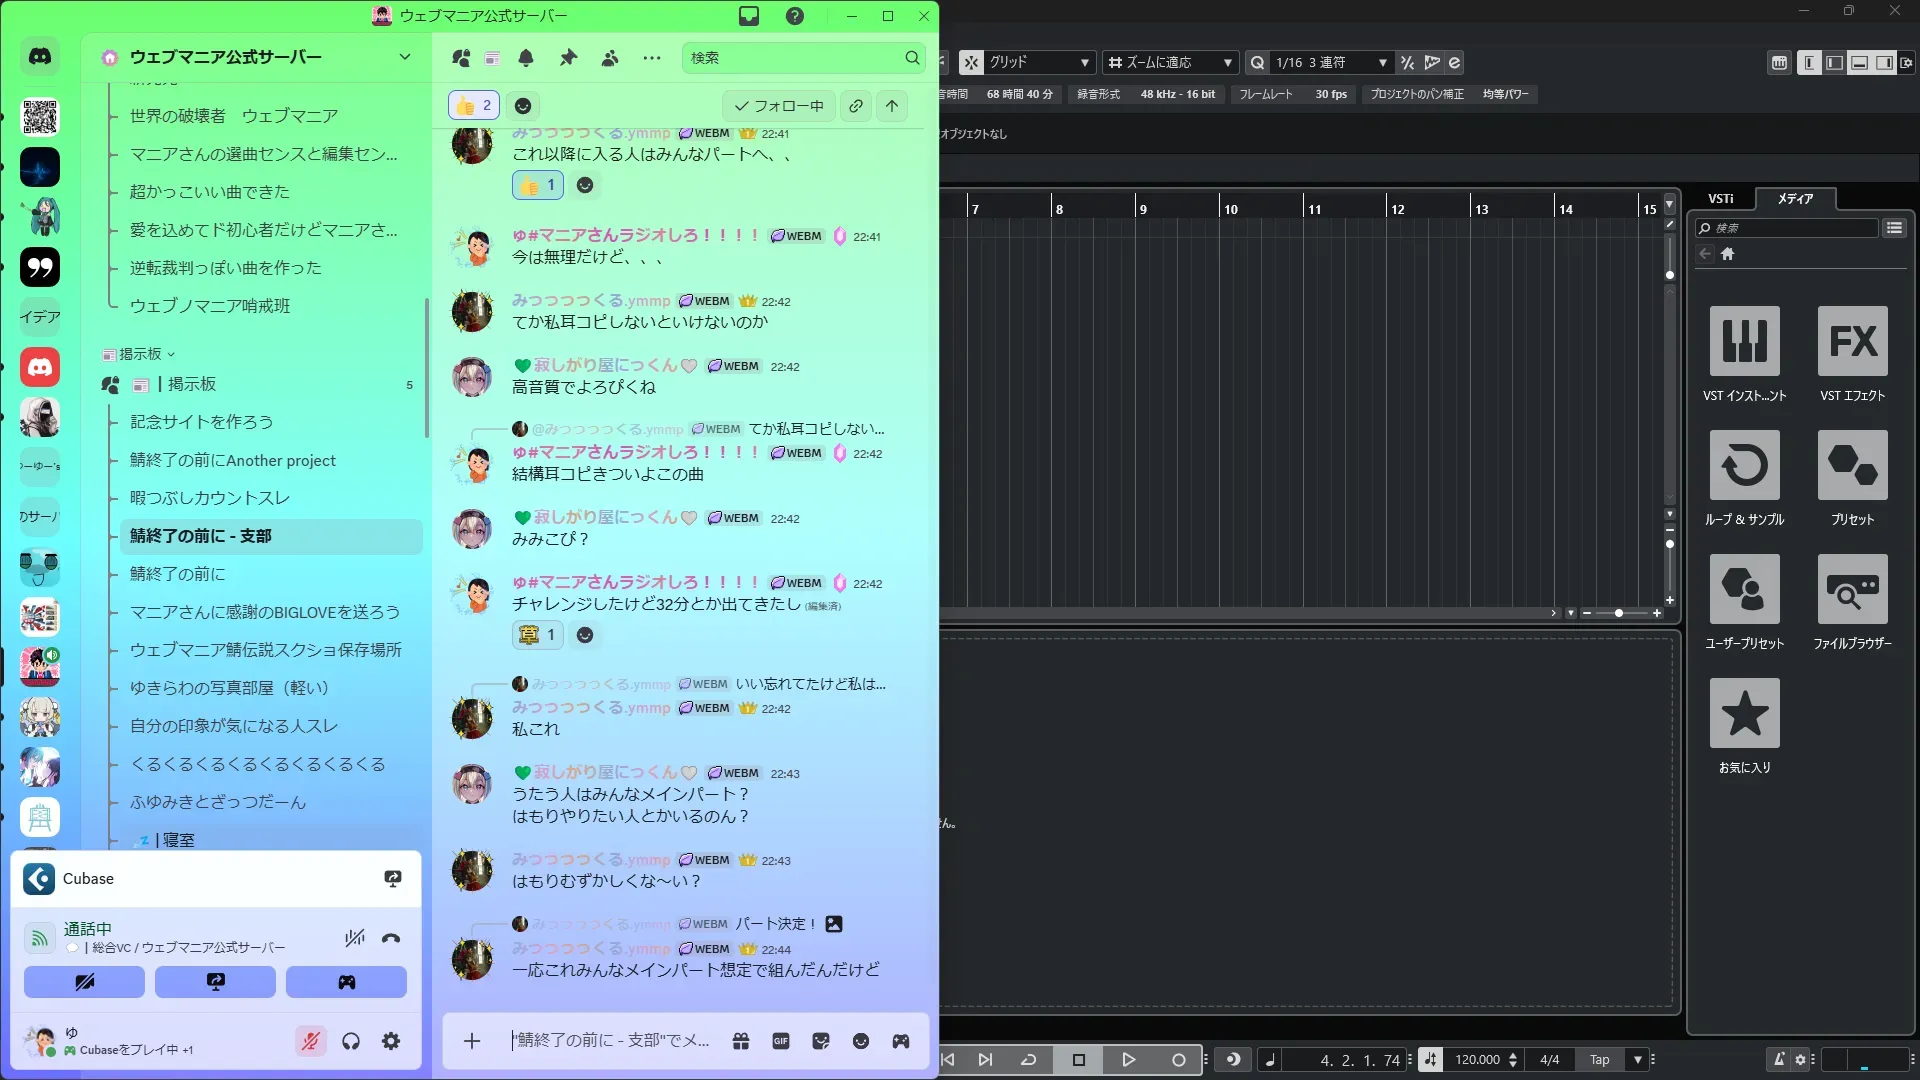Show pinned messages with pin icon
The image size is (1920, 1080).
click(x=568, y=58)
